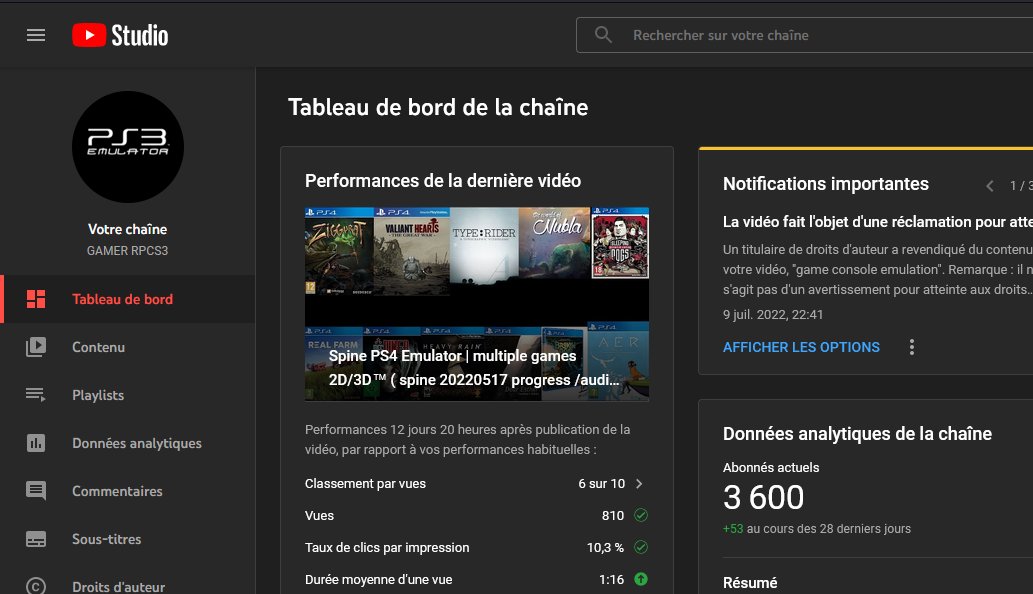Expand the Classement par vues chevron
Image resolution: width=1033 pixels, height=594 pixels.
coord(639,483)
